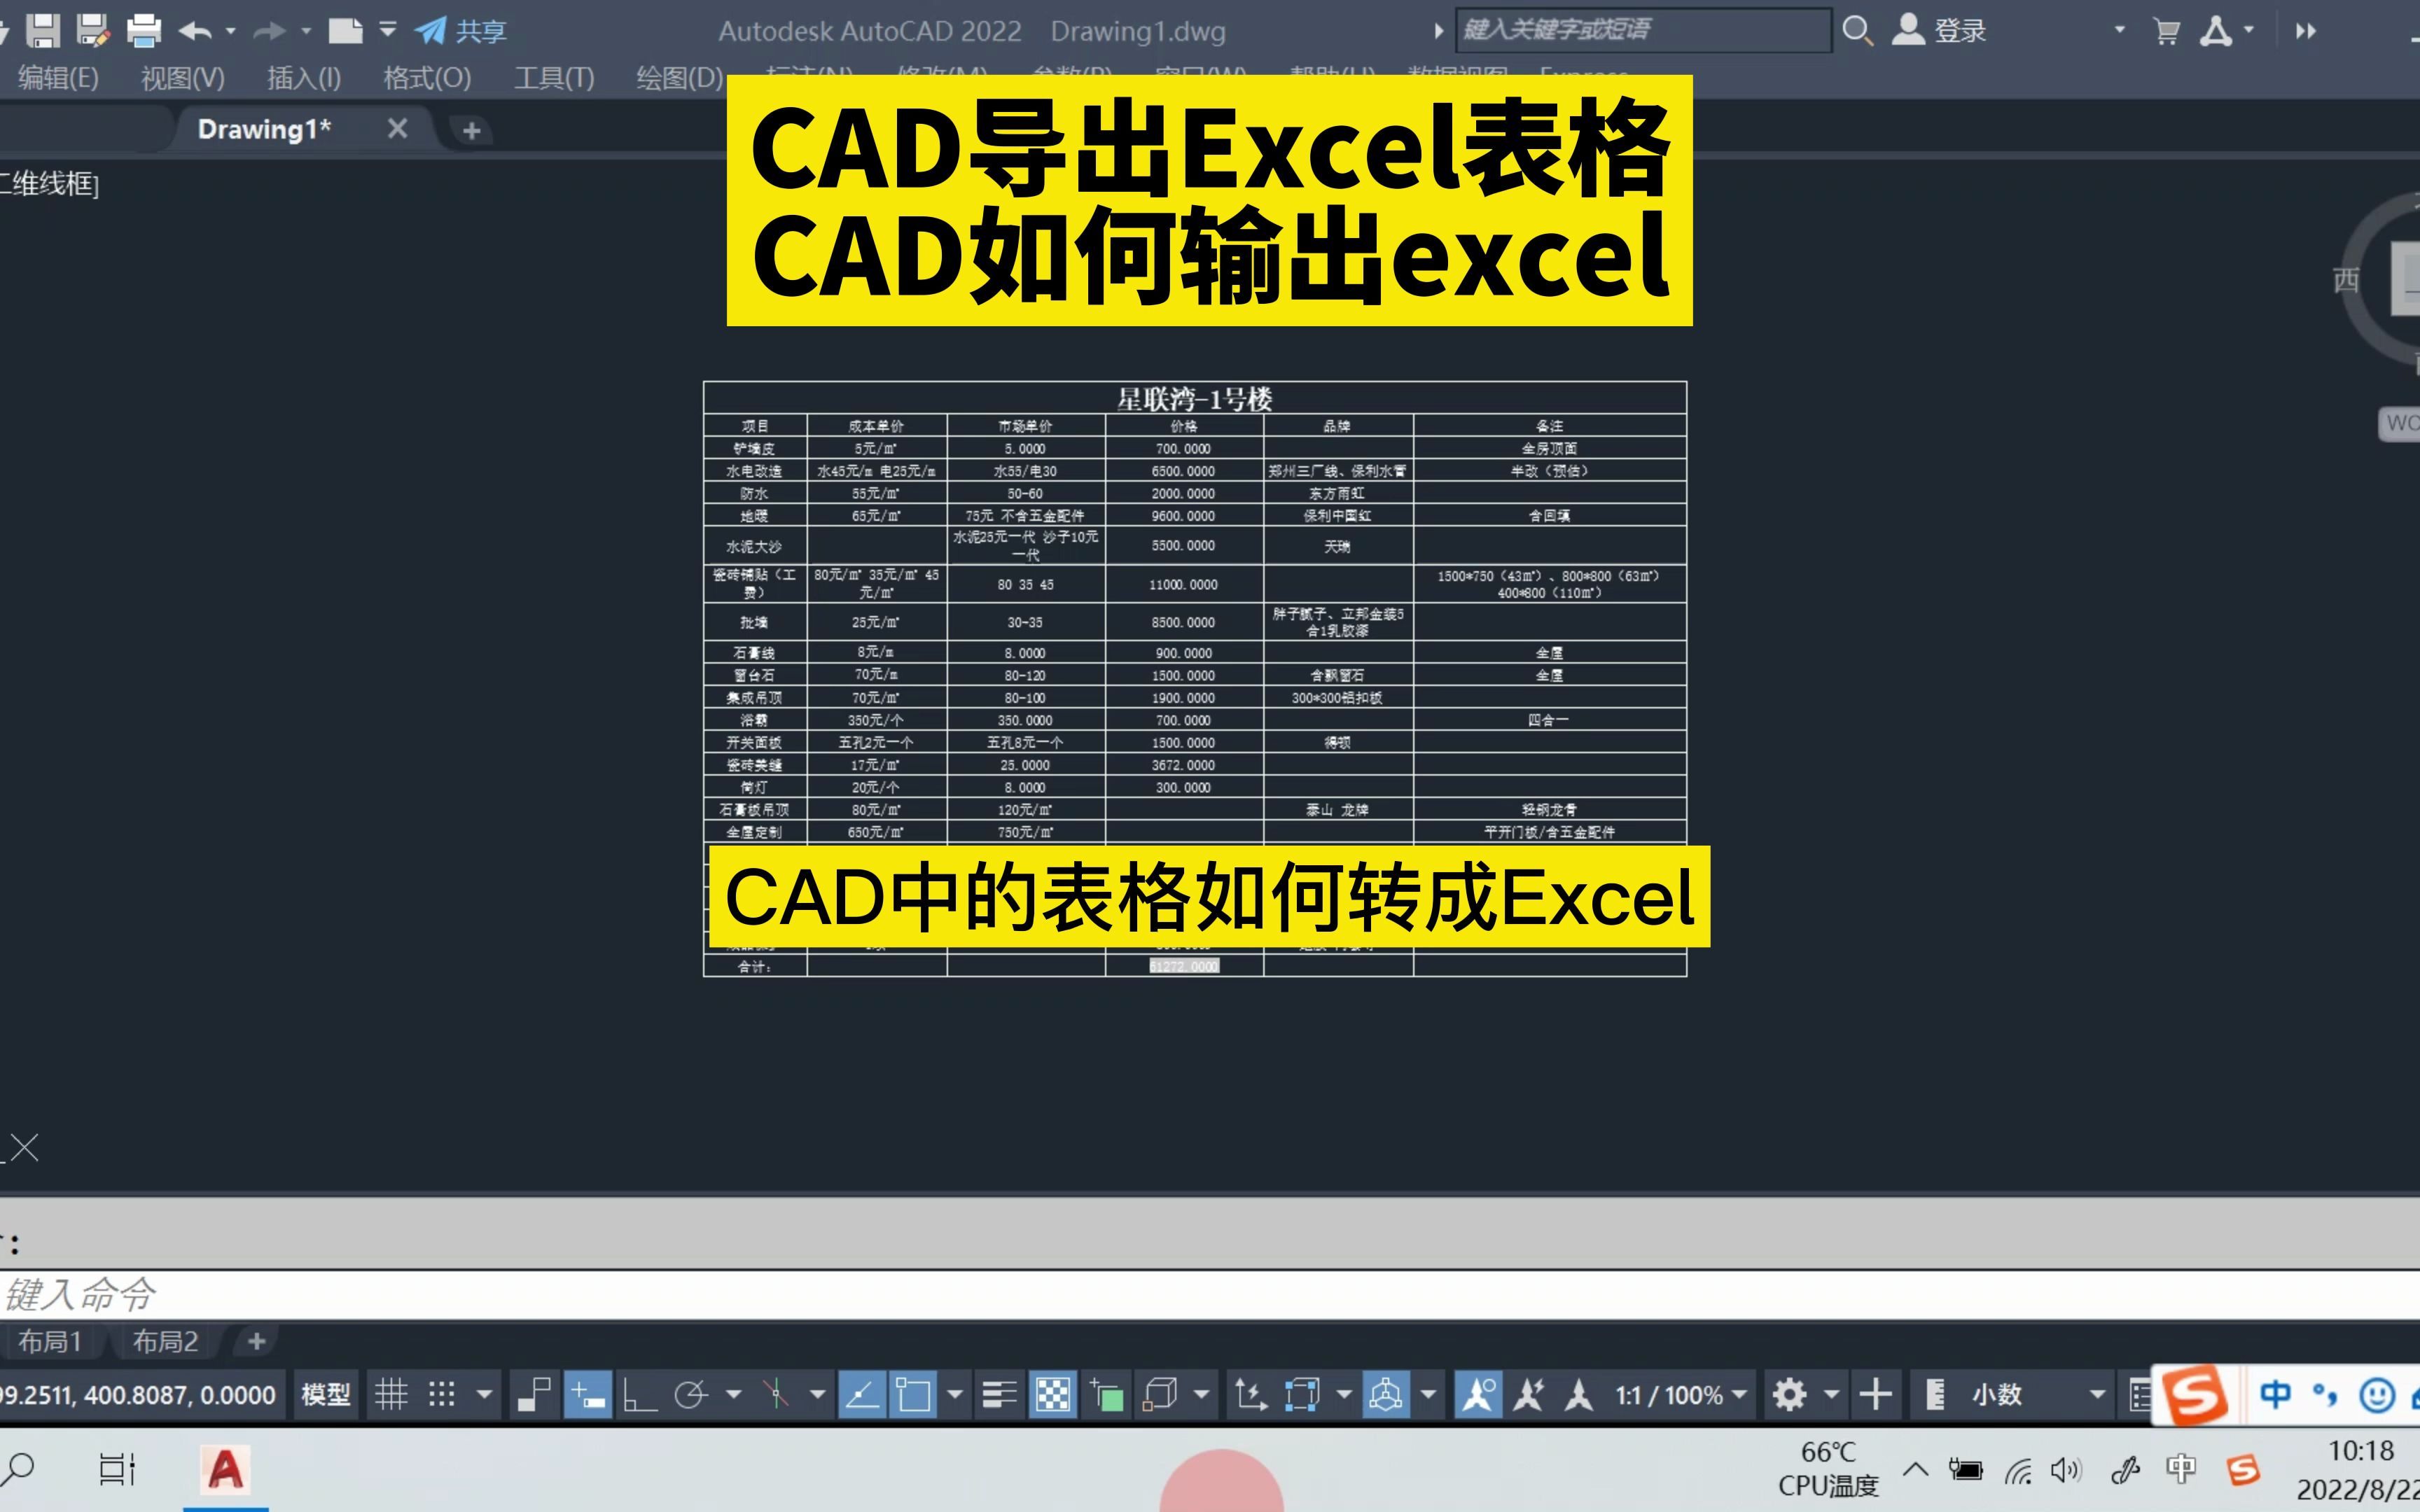This screenshot has width=2420, height=1512.
Task: Click the command line input 键入命令
Action: pyautogui.click(x=1210, y=1294)
